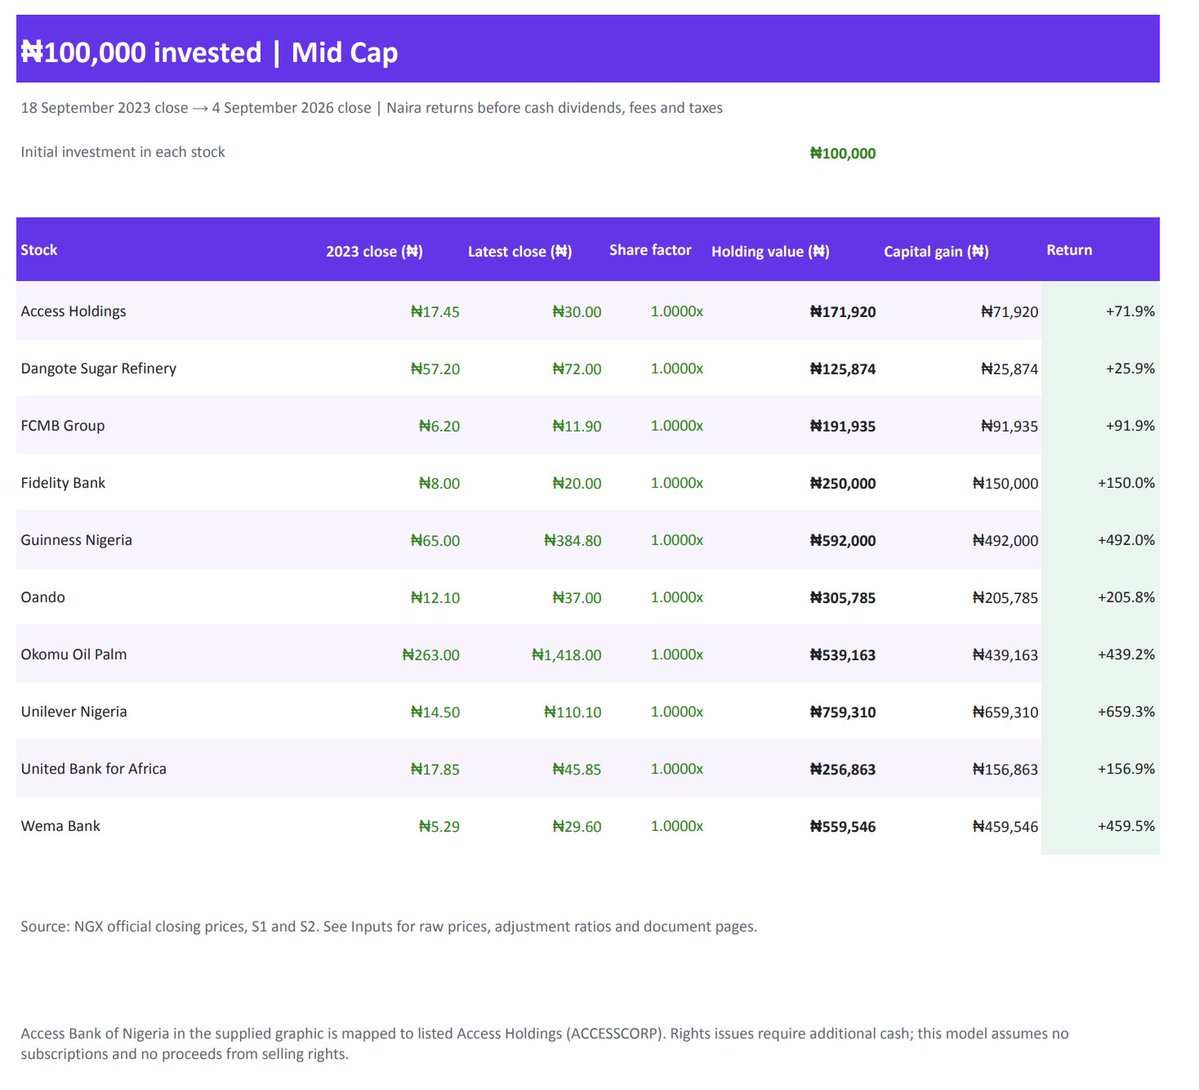Click Dangote Sugar capital gain ₦25,874
Image resolution: width=1199 pixels, height=1090 pixels.
(1009, 369)
